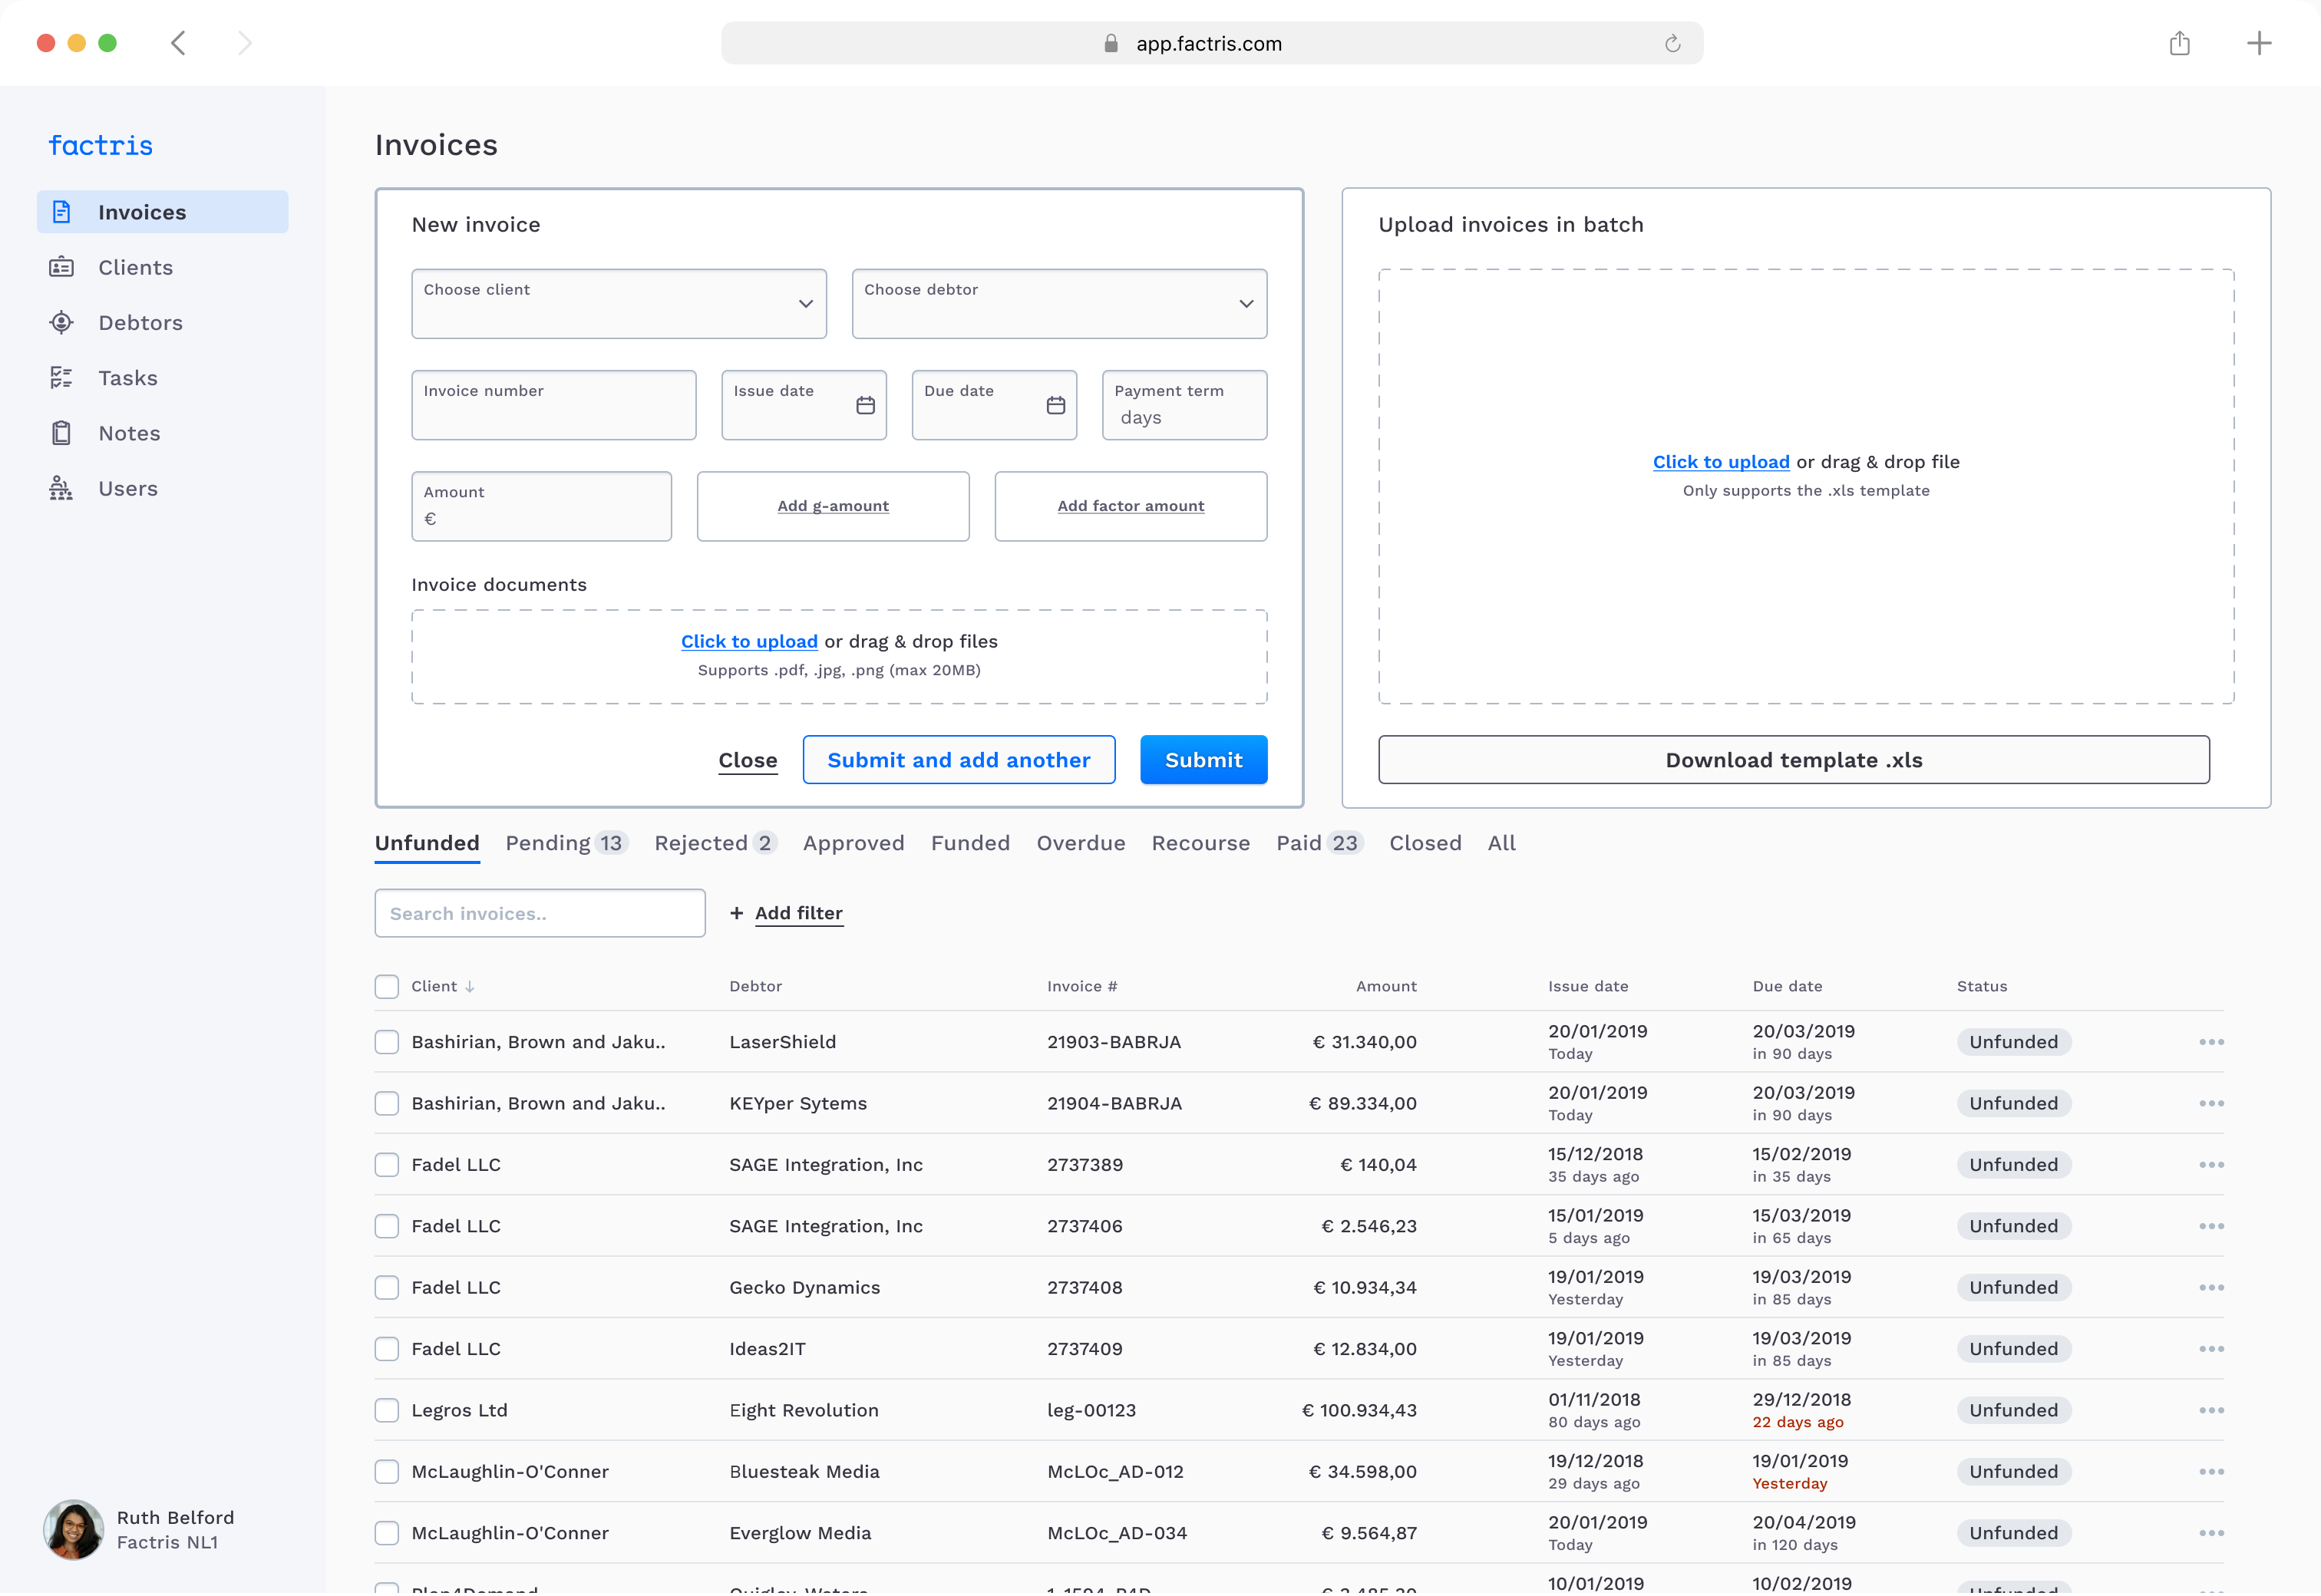Click Ruth Belford's profile avatar
Image resolution: width=2321 pixels, height=1596 pixels.
coord(73,1529)
